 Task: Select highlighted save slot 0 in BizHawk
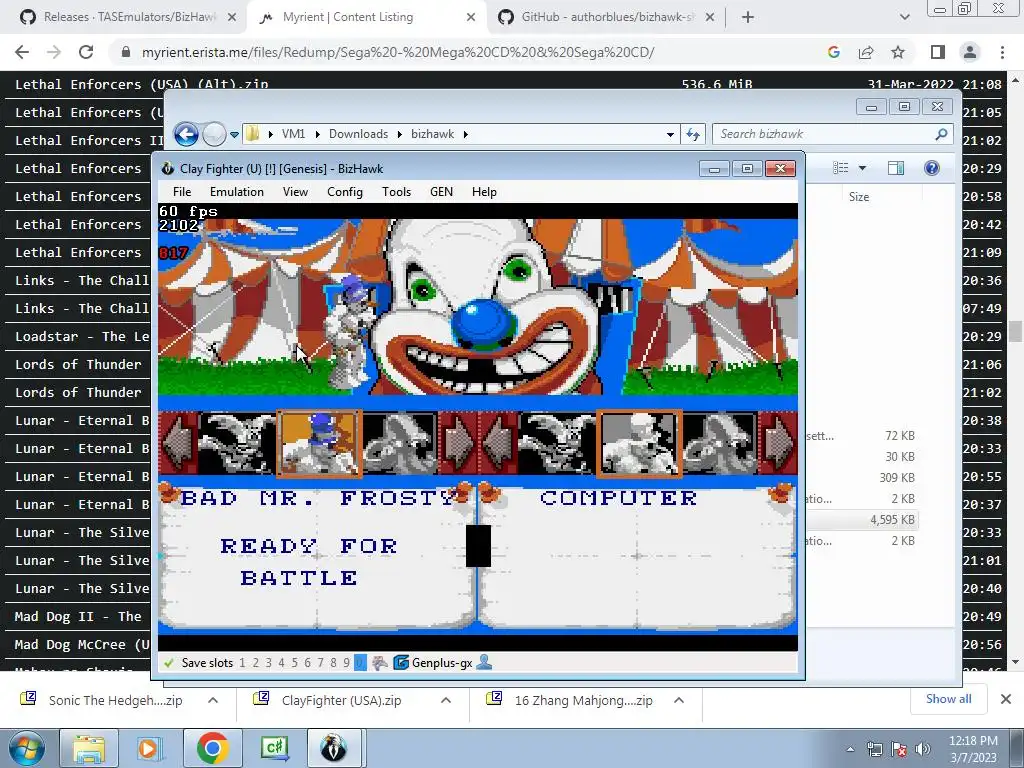pos(360,663)
